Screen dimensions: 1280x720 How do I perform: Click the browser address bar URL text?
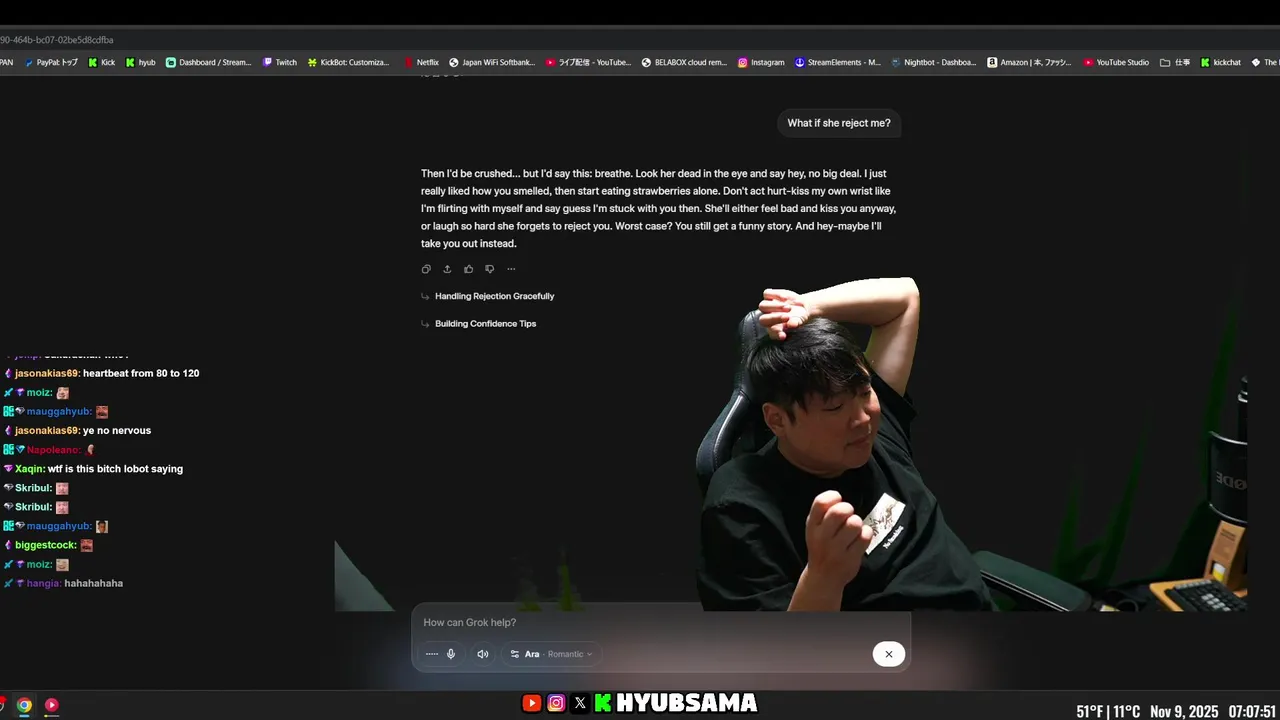[56, 40]
